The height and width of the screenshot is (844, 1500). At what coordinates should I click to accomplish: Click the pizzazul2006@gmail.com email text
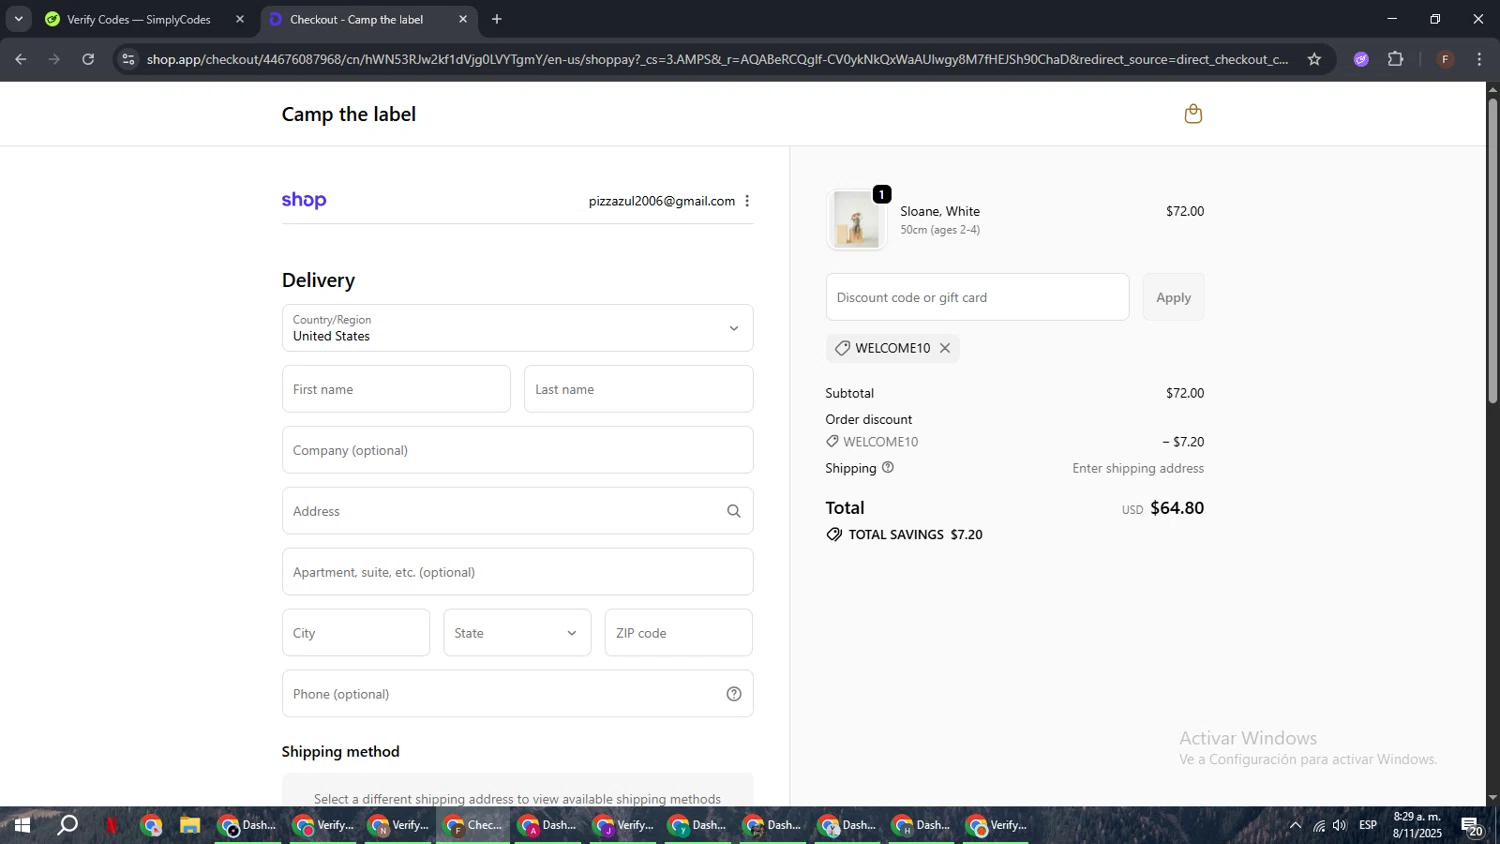click(x=662, y=201)
